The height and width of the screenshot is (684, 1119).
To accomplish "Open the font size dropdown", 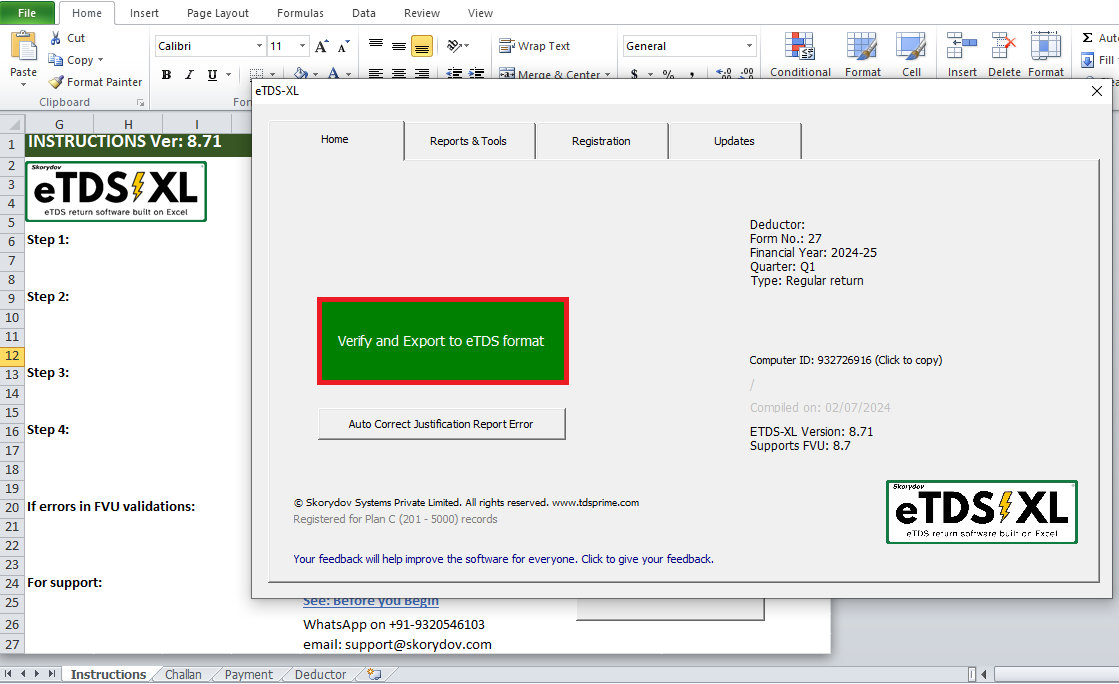I will (303, 46).
